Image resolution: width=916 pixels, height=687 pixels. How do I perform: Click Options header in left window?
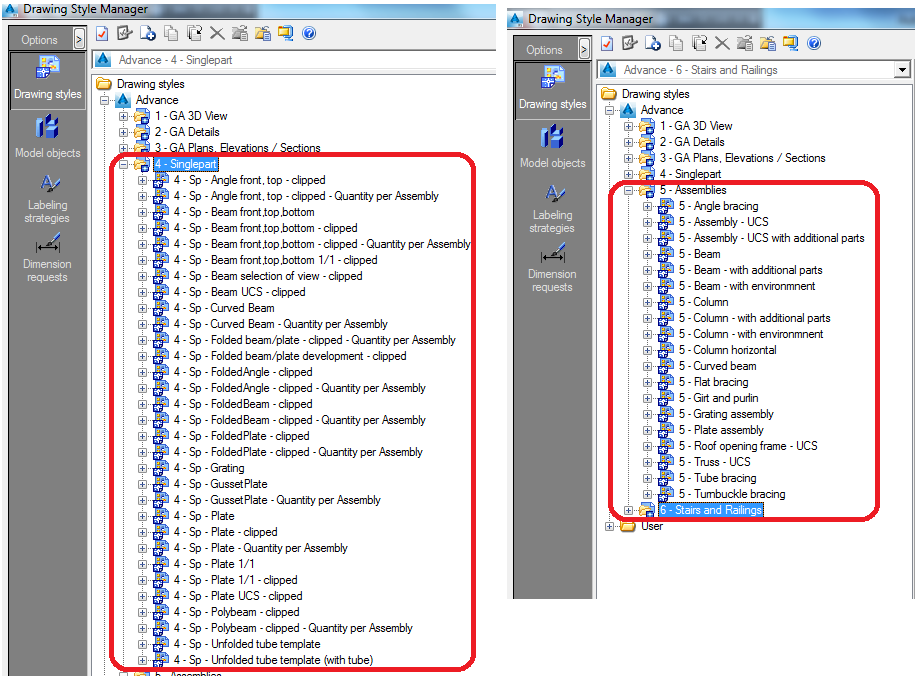pyautogui.click(x=40, y=40)
